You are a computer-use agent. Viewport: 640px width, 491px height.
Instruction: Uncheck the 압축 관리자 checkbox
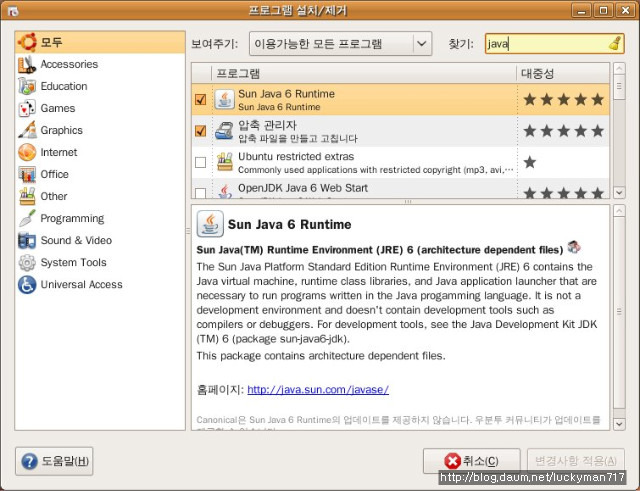[x=200, y=131]
